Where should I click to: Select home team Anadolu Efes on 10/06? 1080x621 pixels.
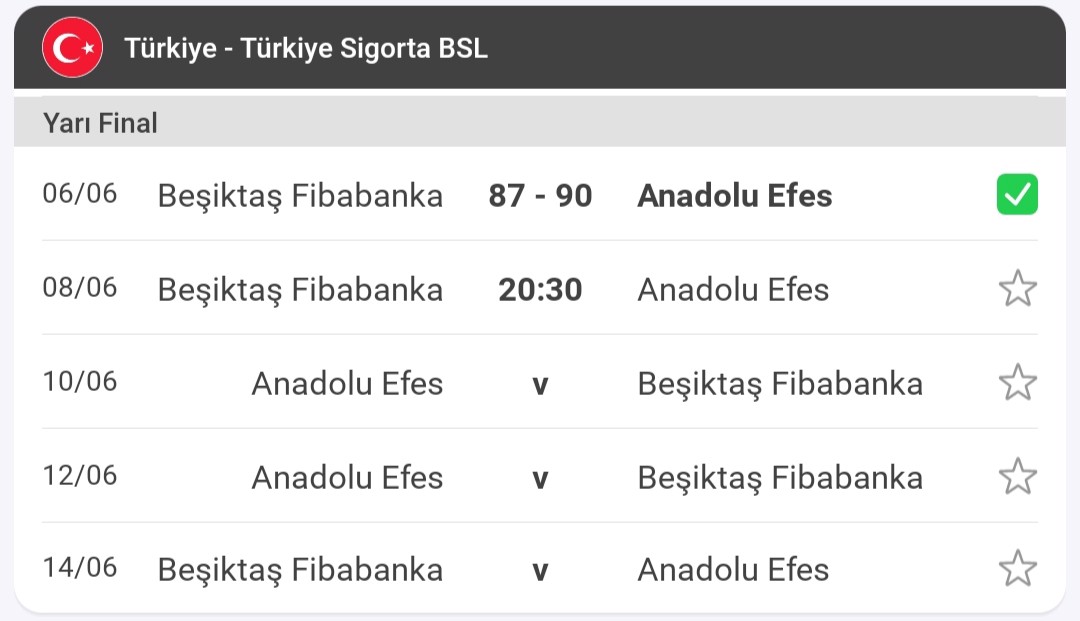(347, 383)
